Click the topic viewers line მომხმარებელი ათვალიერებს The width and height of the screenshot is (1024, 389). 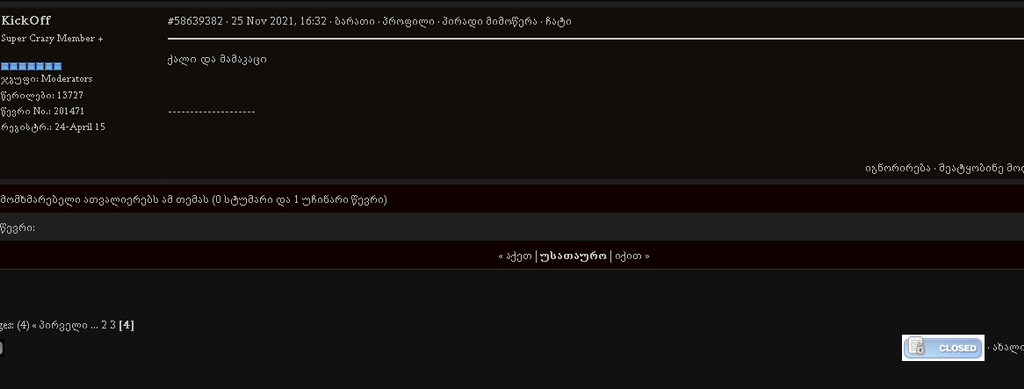pyautogui.click(x=193, y=200)
